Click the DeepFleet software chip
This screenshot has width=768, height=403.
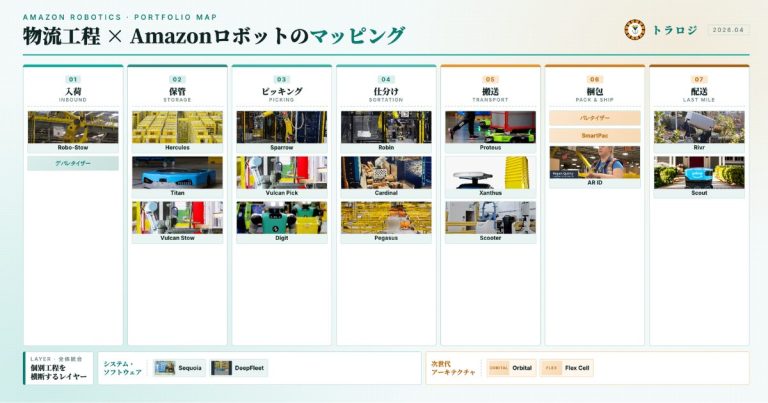[239, 368]
